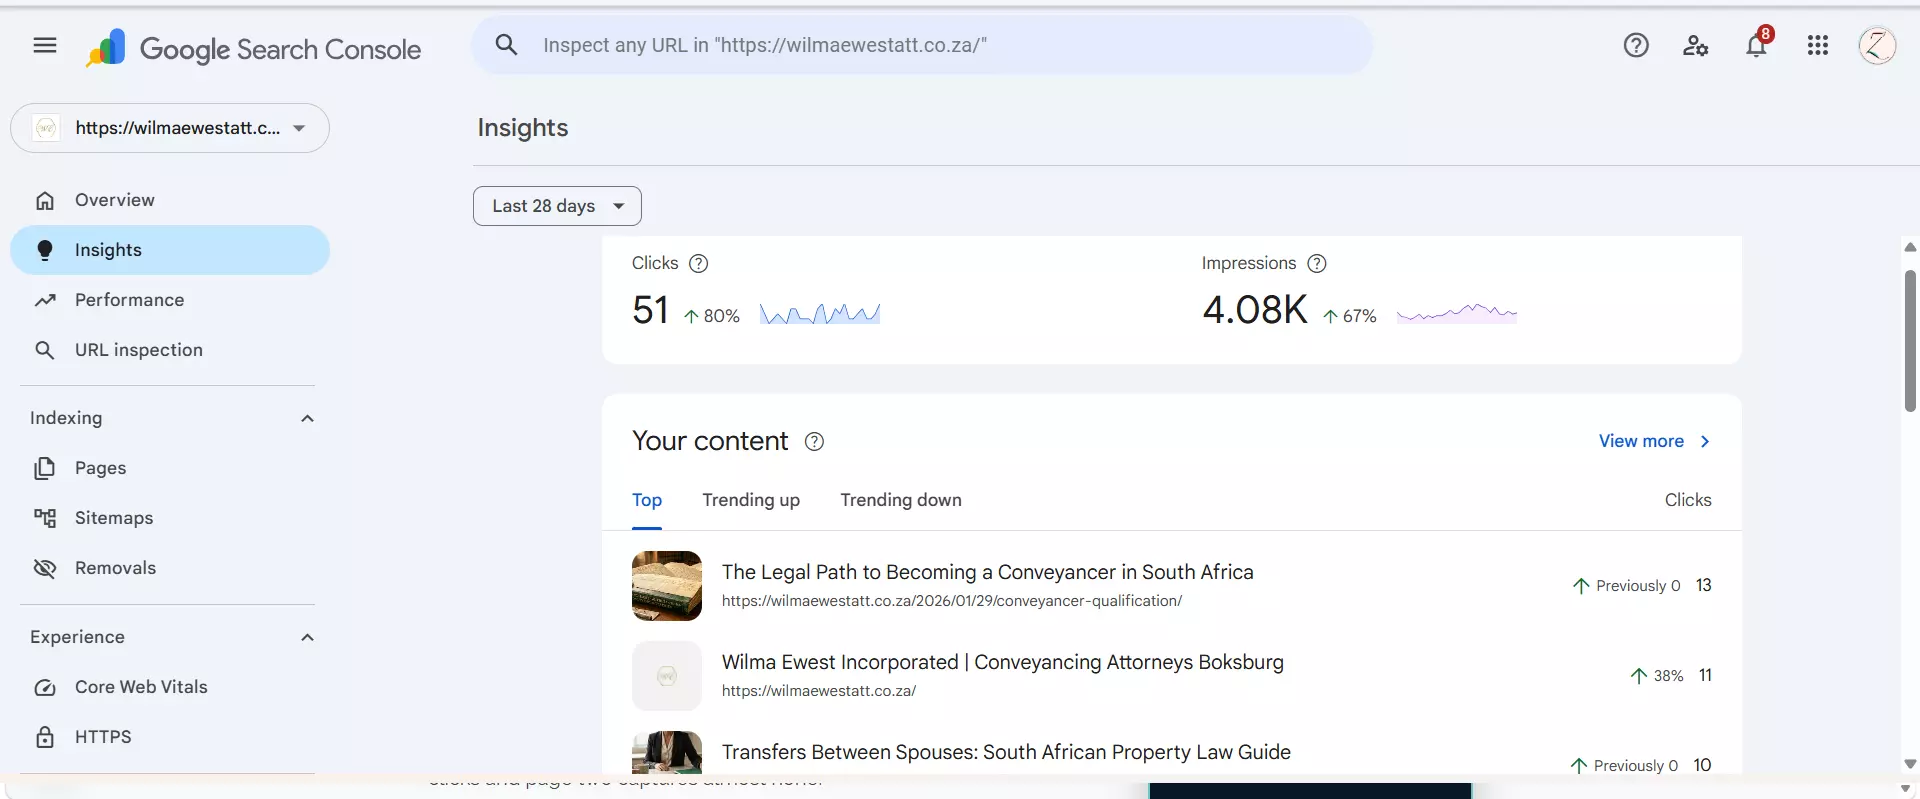Open Core Web Vitals in sidebar

(170, 687)
